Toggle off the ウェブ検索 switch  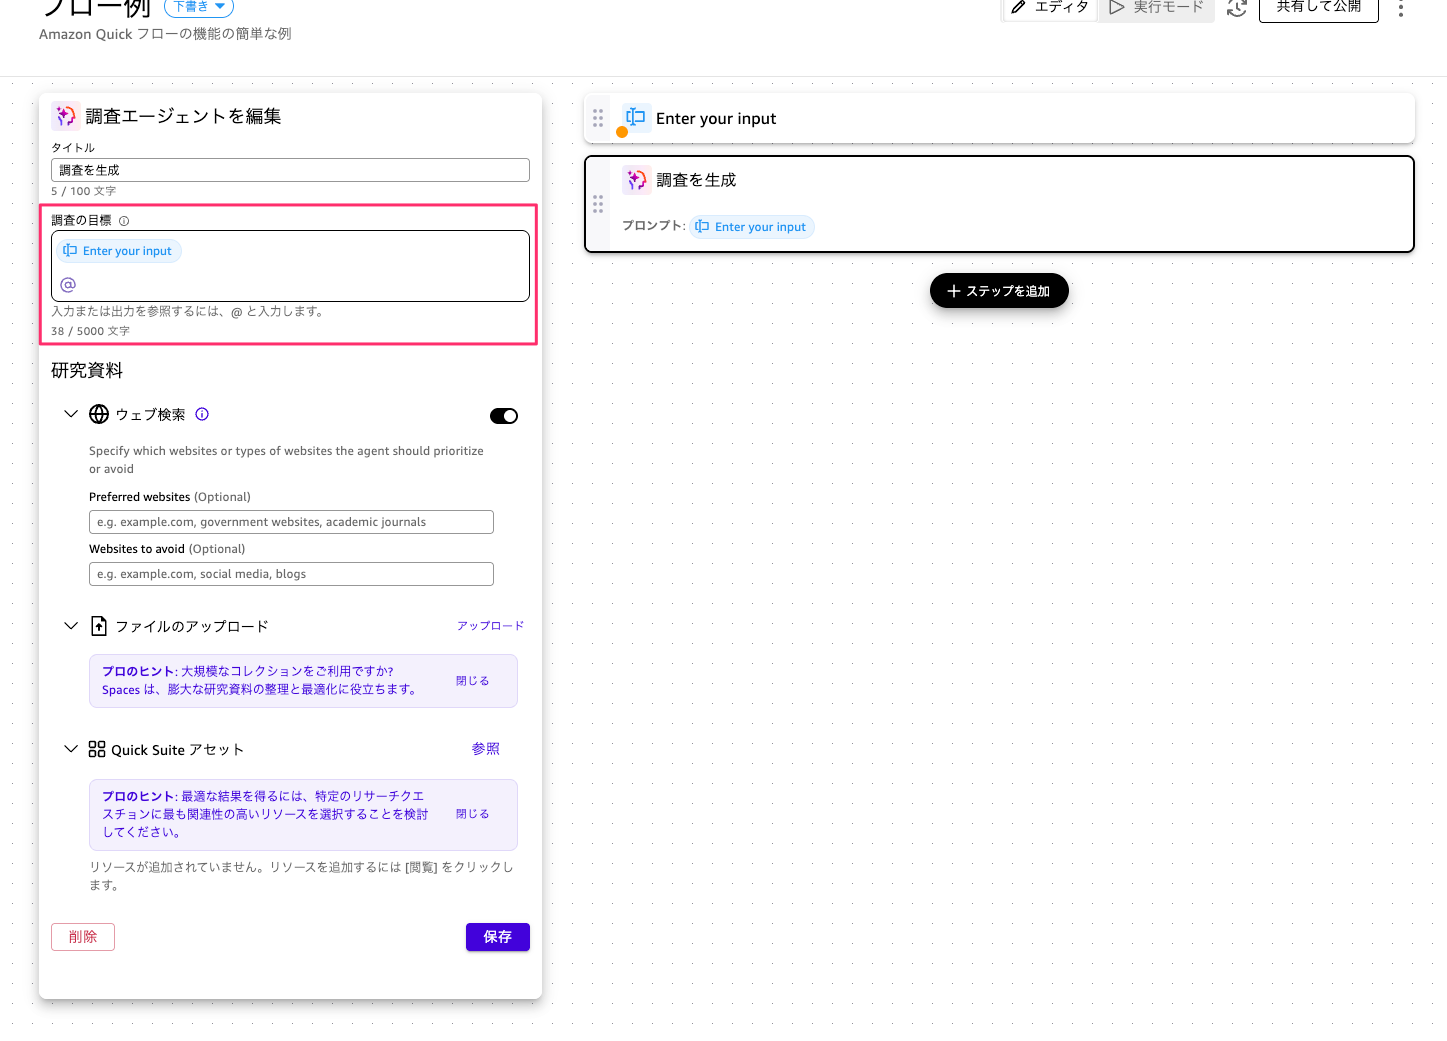point(503,416)
